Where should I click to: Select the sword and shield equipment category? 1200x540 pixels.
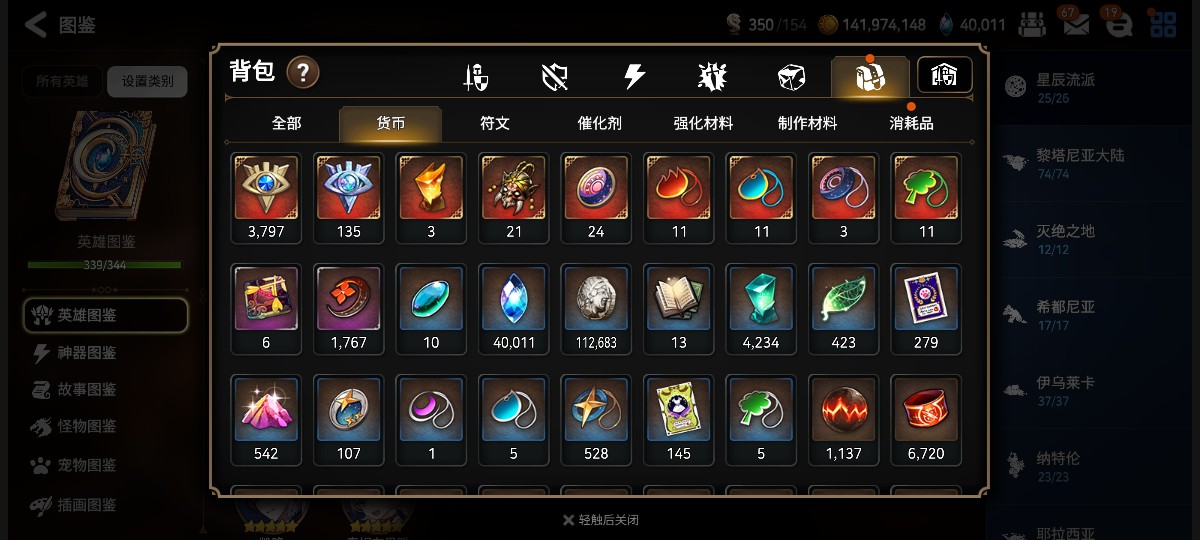(x=476, y=77)
